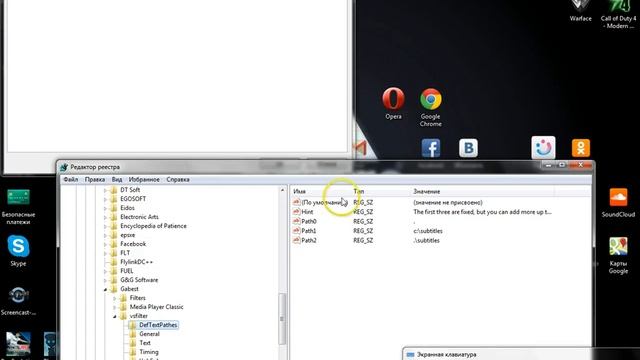Viewport: 640px width, 360px height.
Task: Click the Facebook registry folder icon
Action: tap(114, 244)
